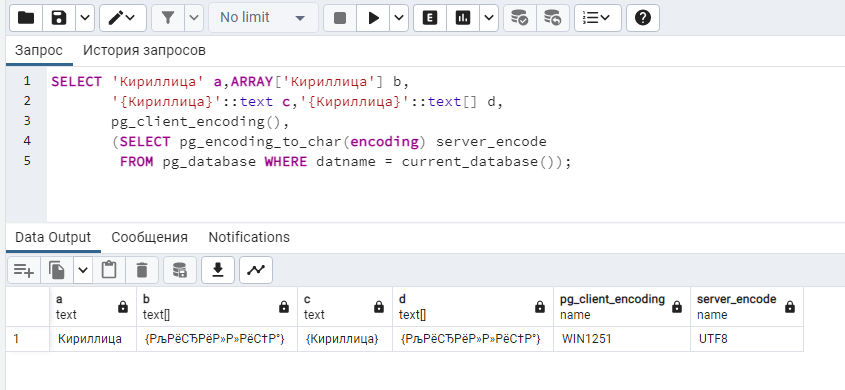Open Help with the question mark icon
The width and height of the screenshot is (845, 390).
(643, 18)
